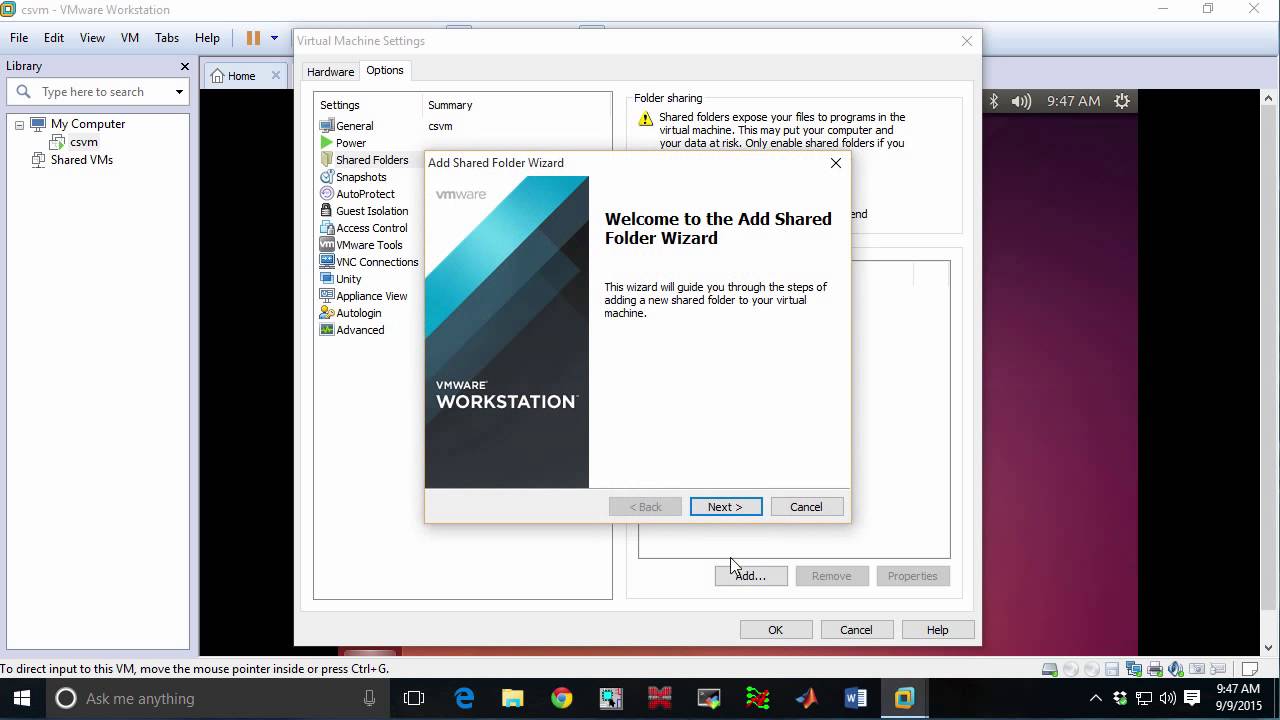Open Microsoft Word from the taskbar
Screen dimensions: 1280x720
[855, 698]
